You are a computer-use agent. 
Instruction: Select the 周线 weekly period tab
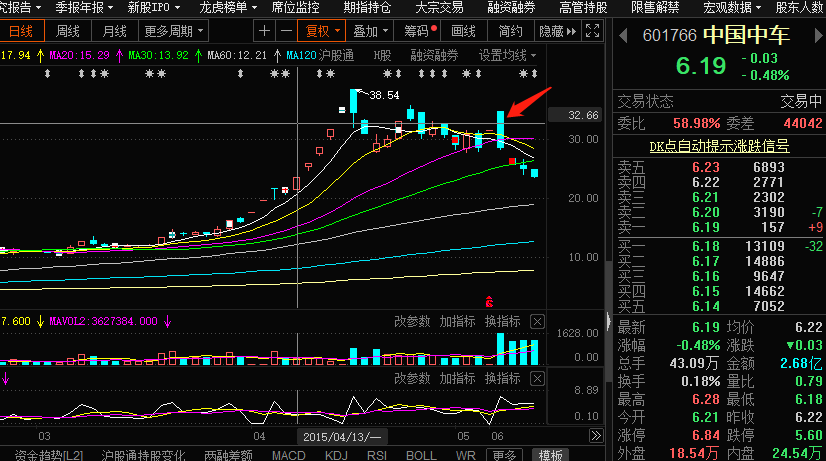(68, 31)
